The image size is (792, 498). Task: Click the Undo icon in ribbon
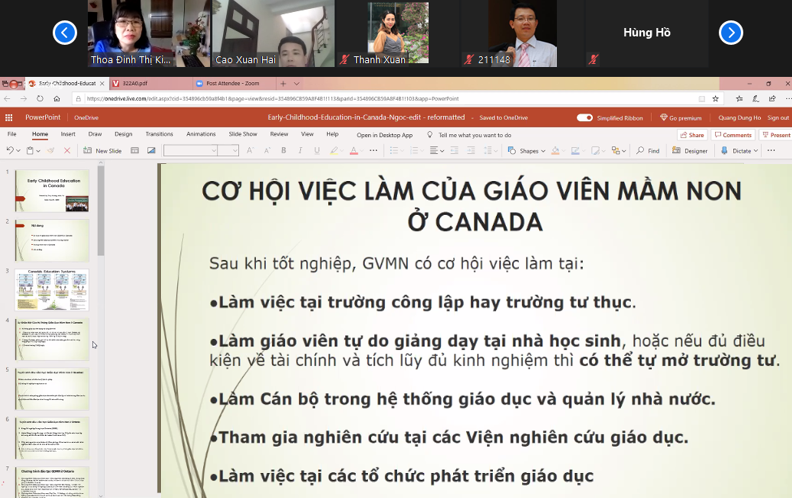click(10, 151)
